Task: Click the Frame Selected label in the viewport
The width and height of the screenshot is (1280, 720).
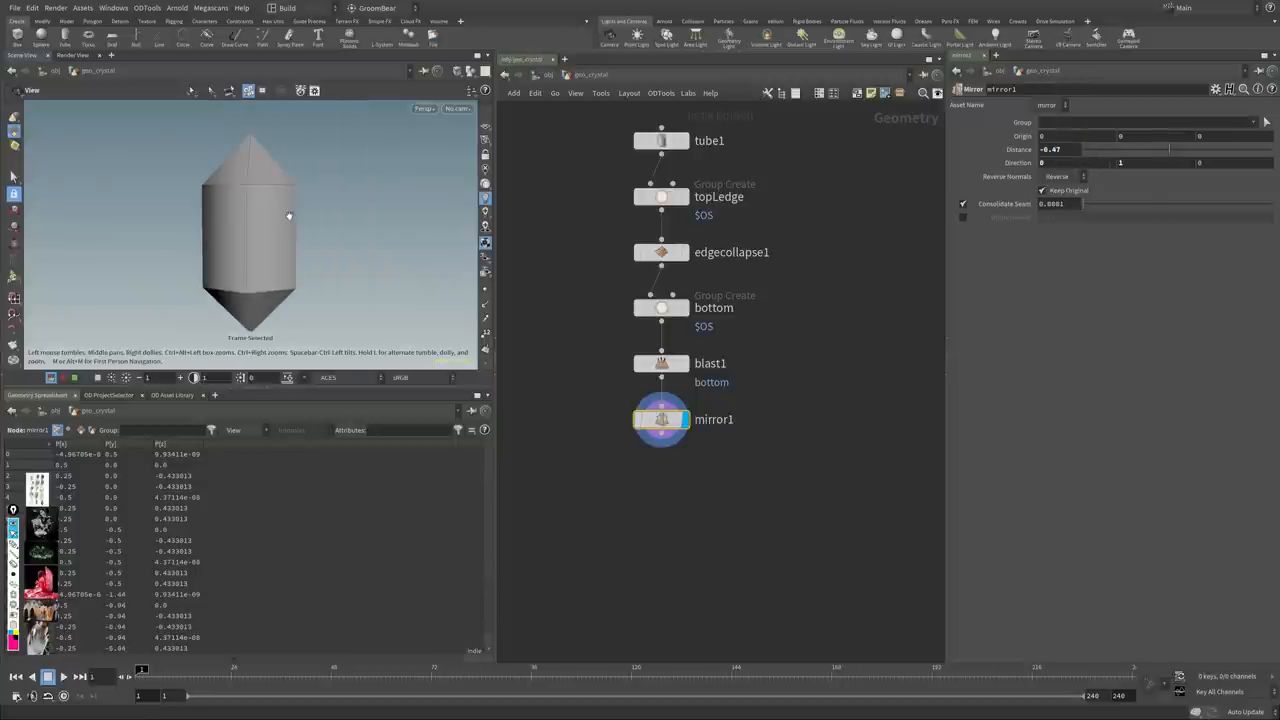Action: coord(250,338)
